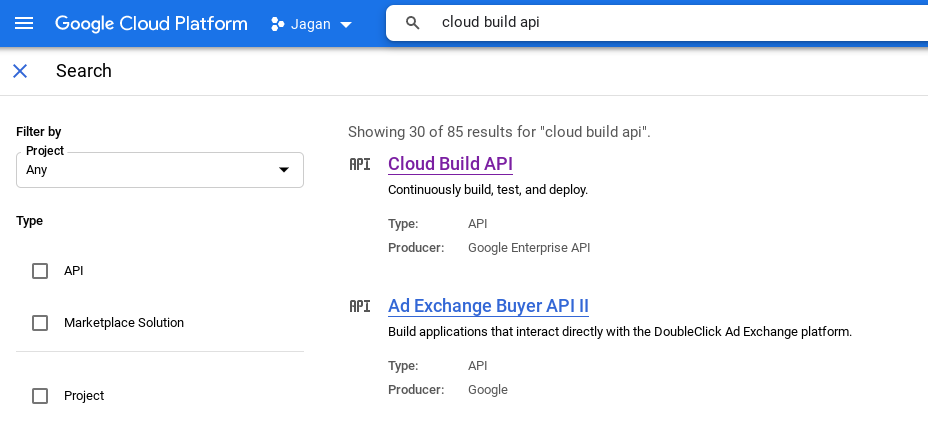The width and height of the screenshot is (928, 436).
Task: Enable the API type checkbox
Action: (40, 271)
